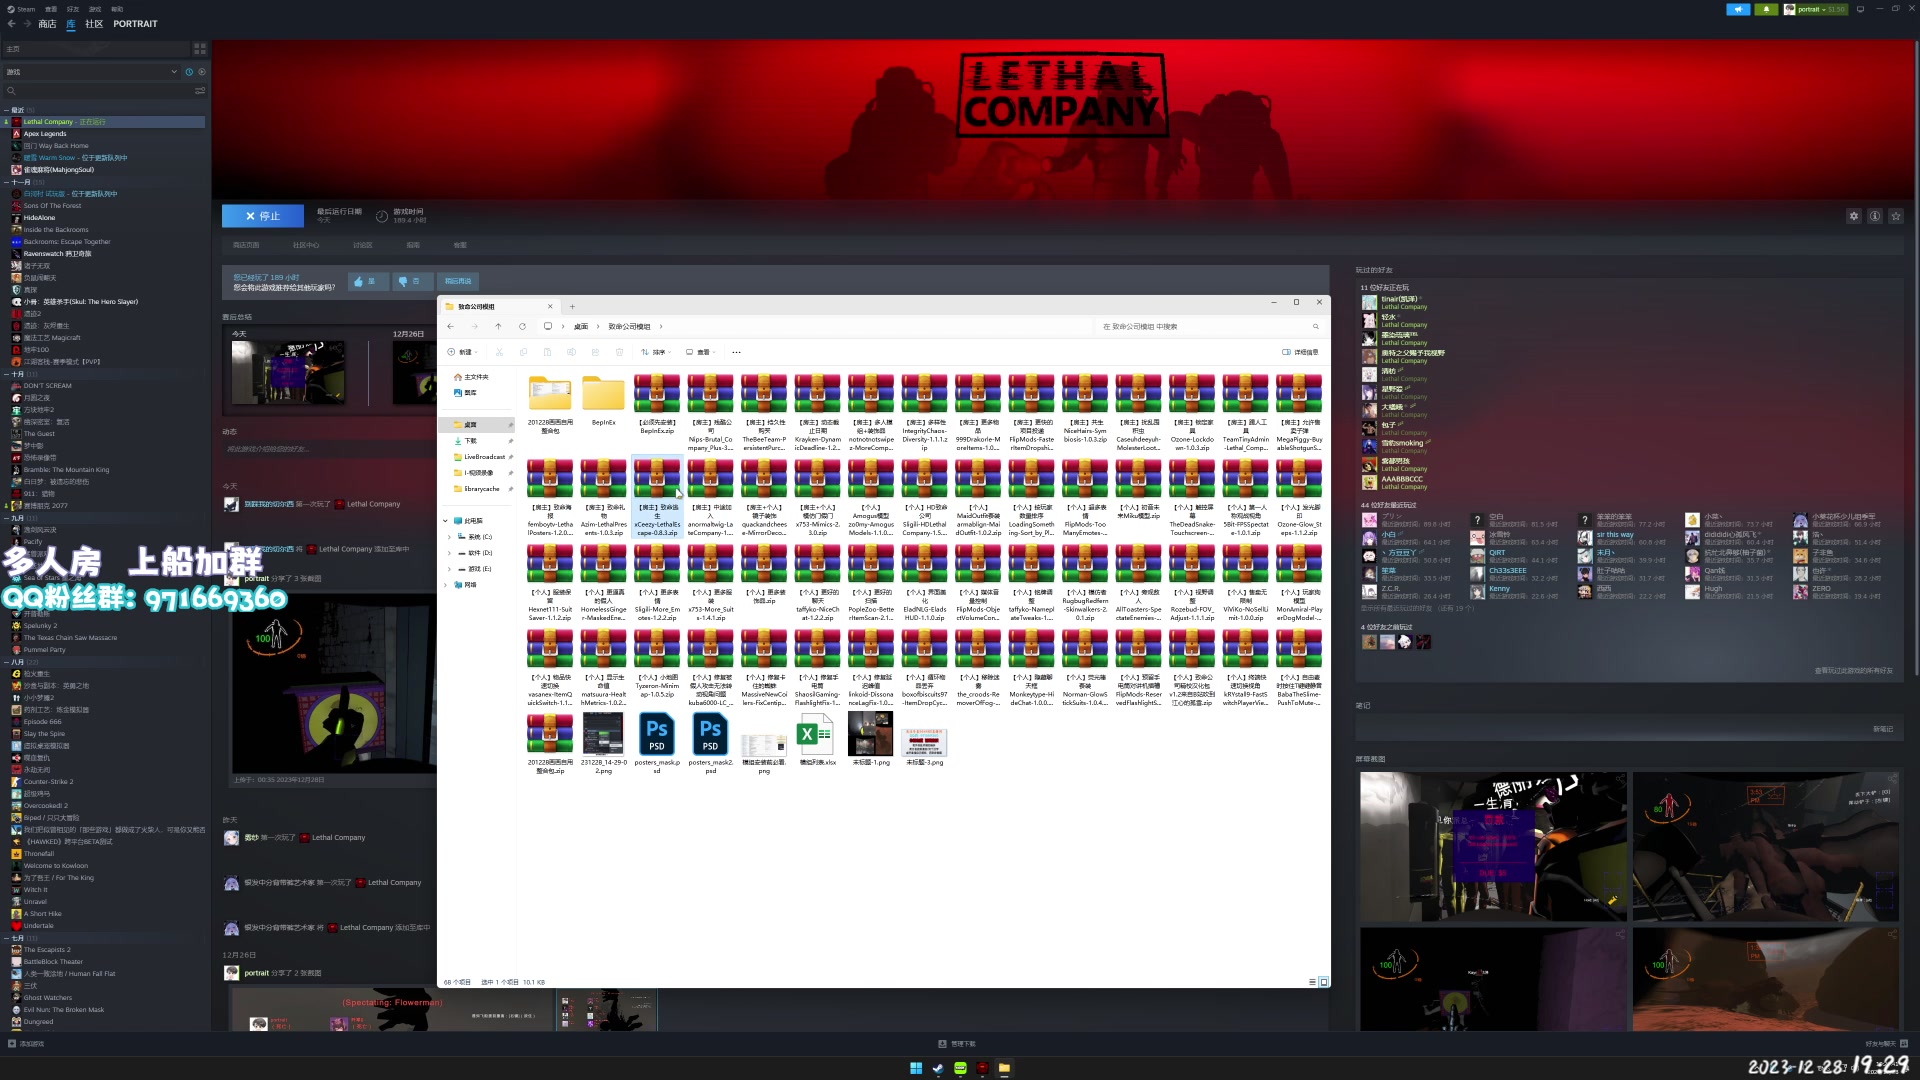1920x1080 pixels.
Task: Open Steam notifications bell
Action: pos(1766,9)
